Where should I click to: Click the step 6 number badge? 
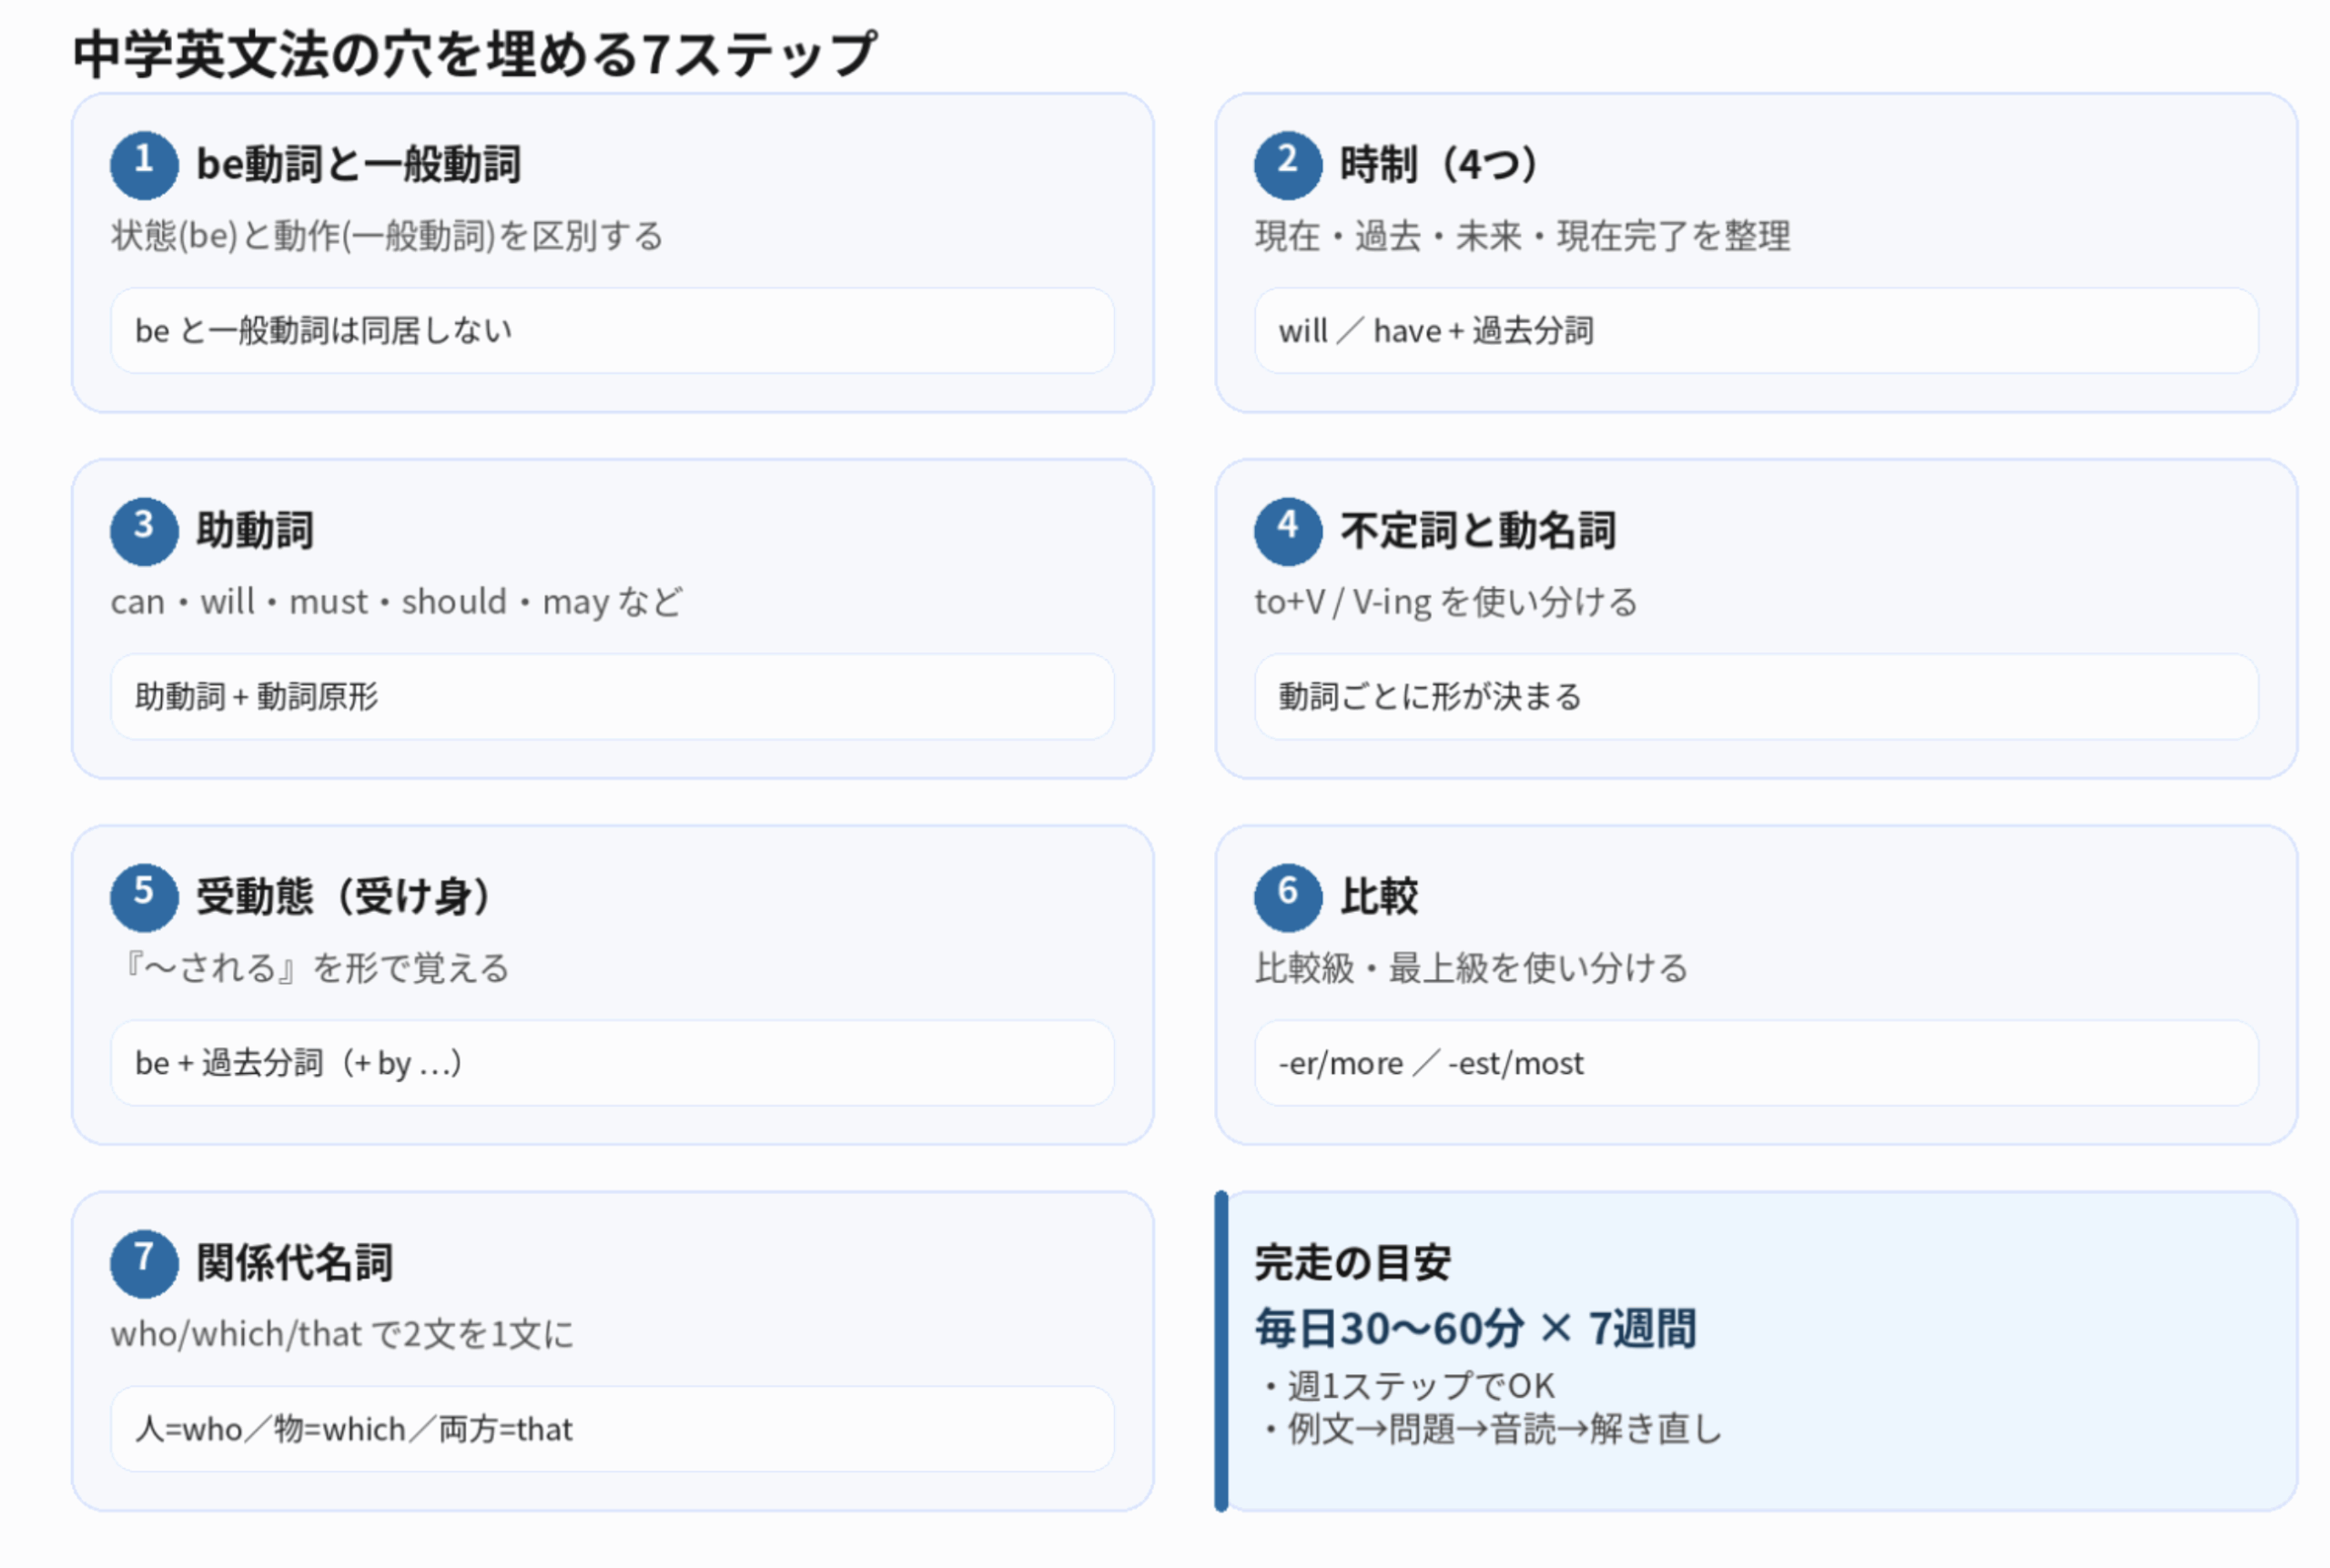1288,896
